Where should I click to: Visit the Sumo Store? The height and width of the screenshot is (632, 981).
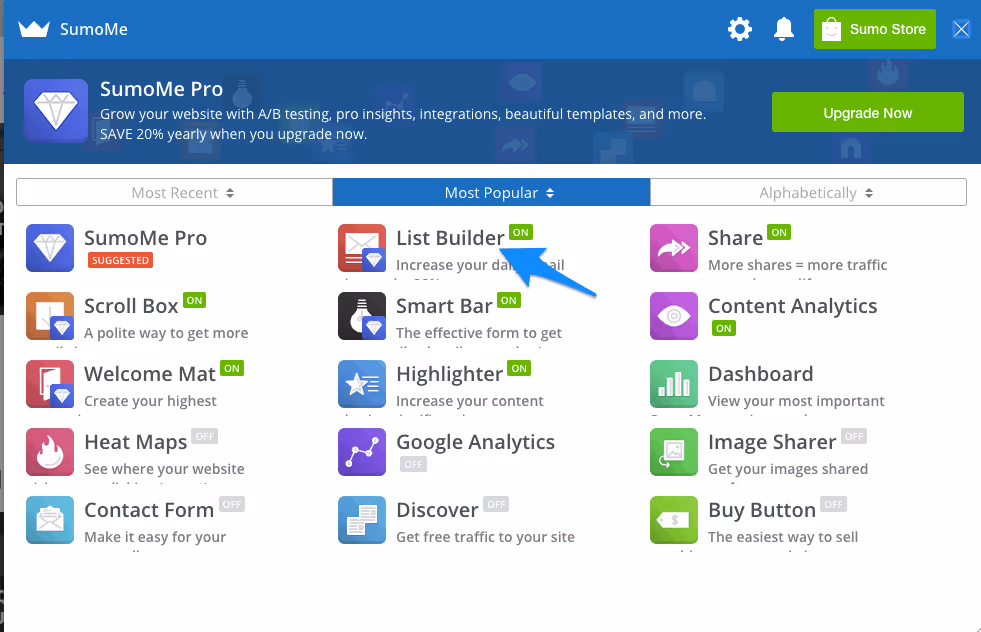874,29
